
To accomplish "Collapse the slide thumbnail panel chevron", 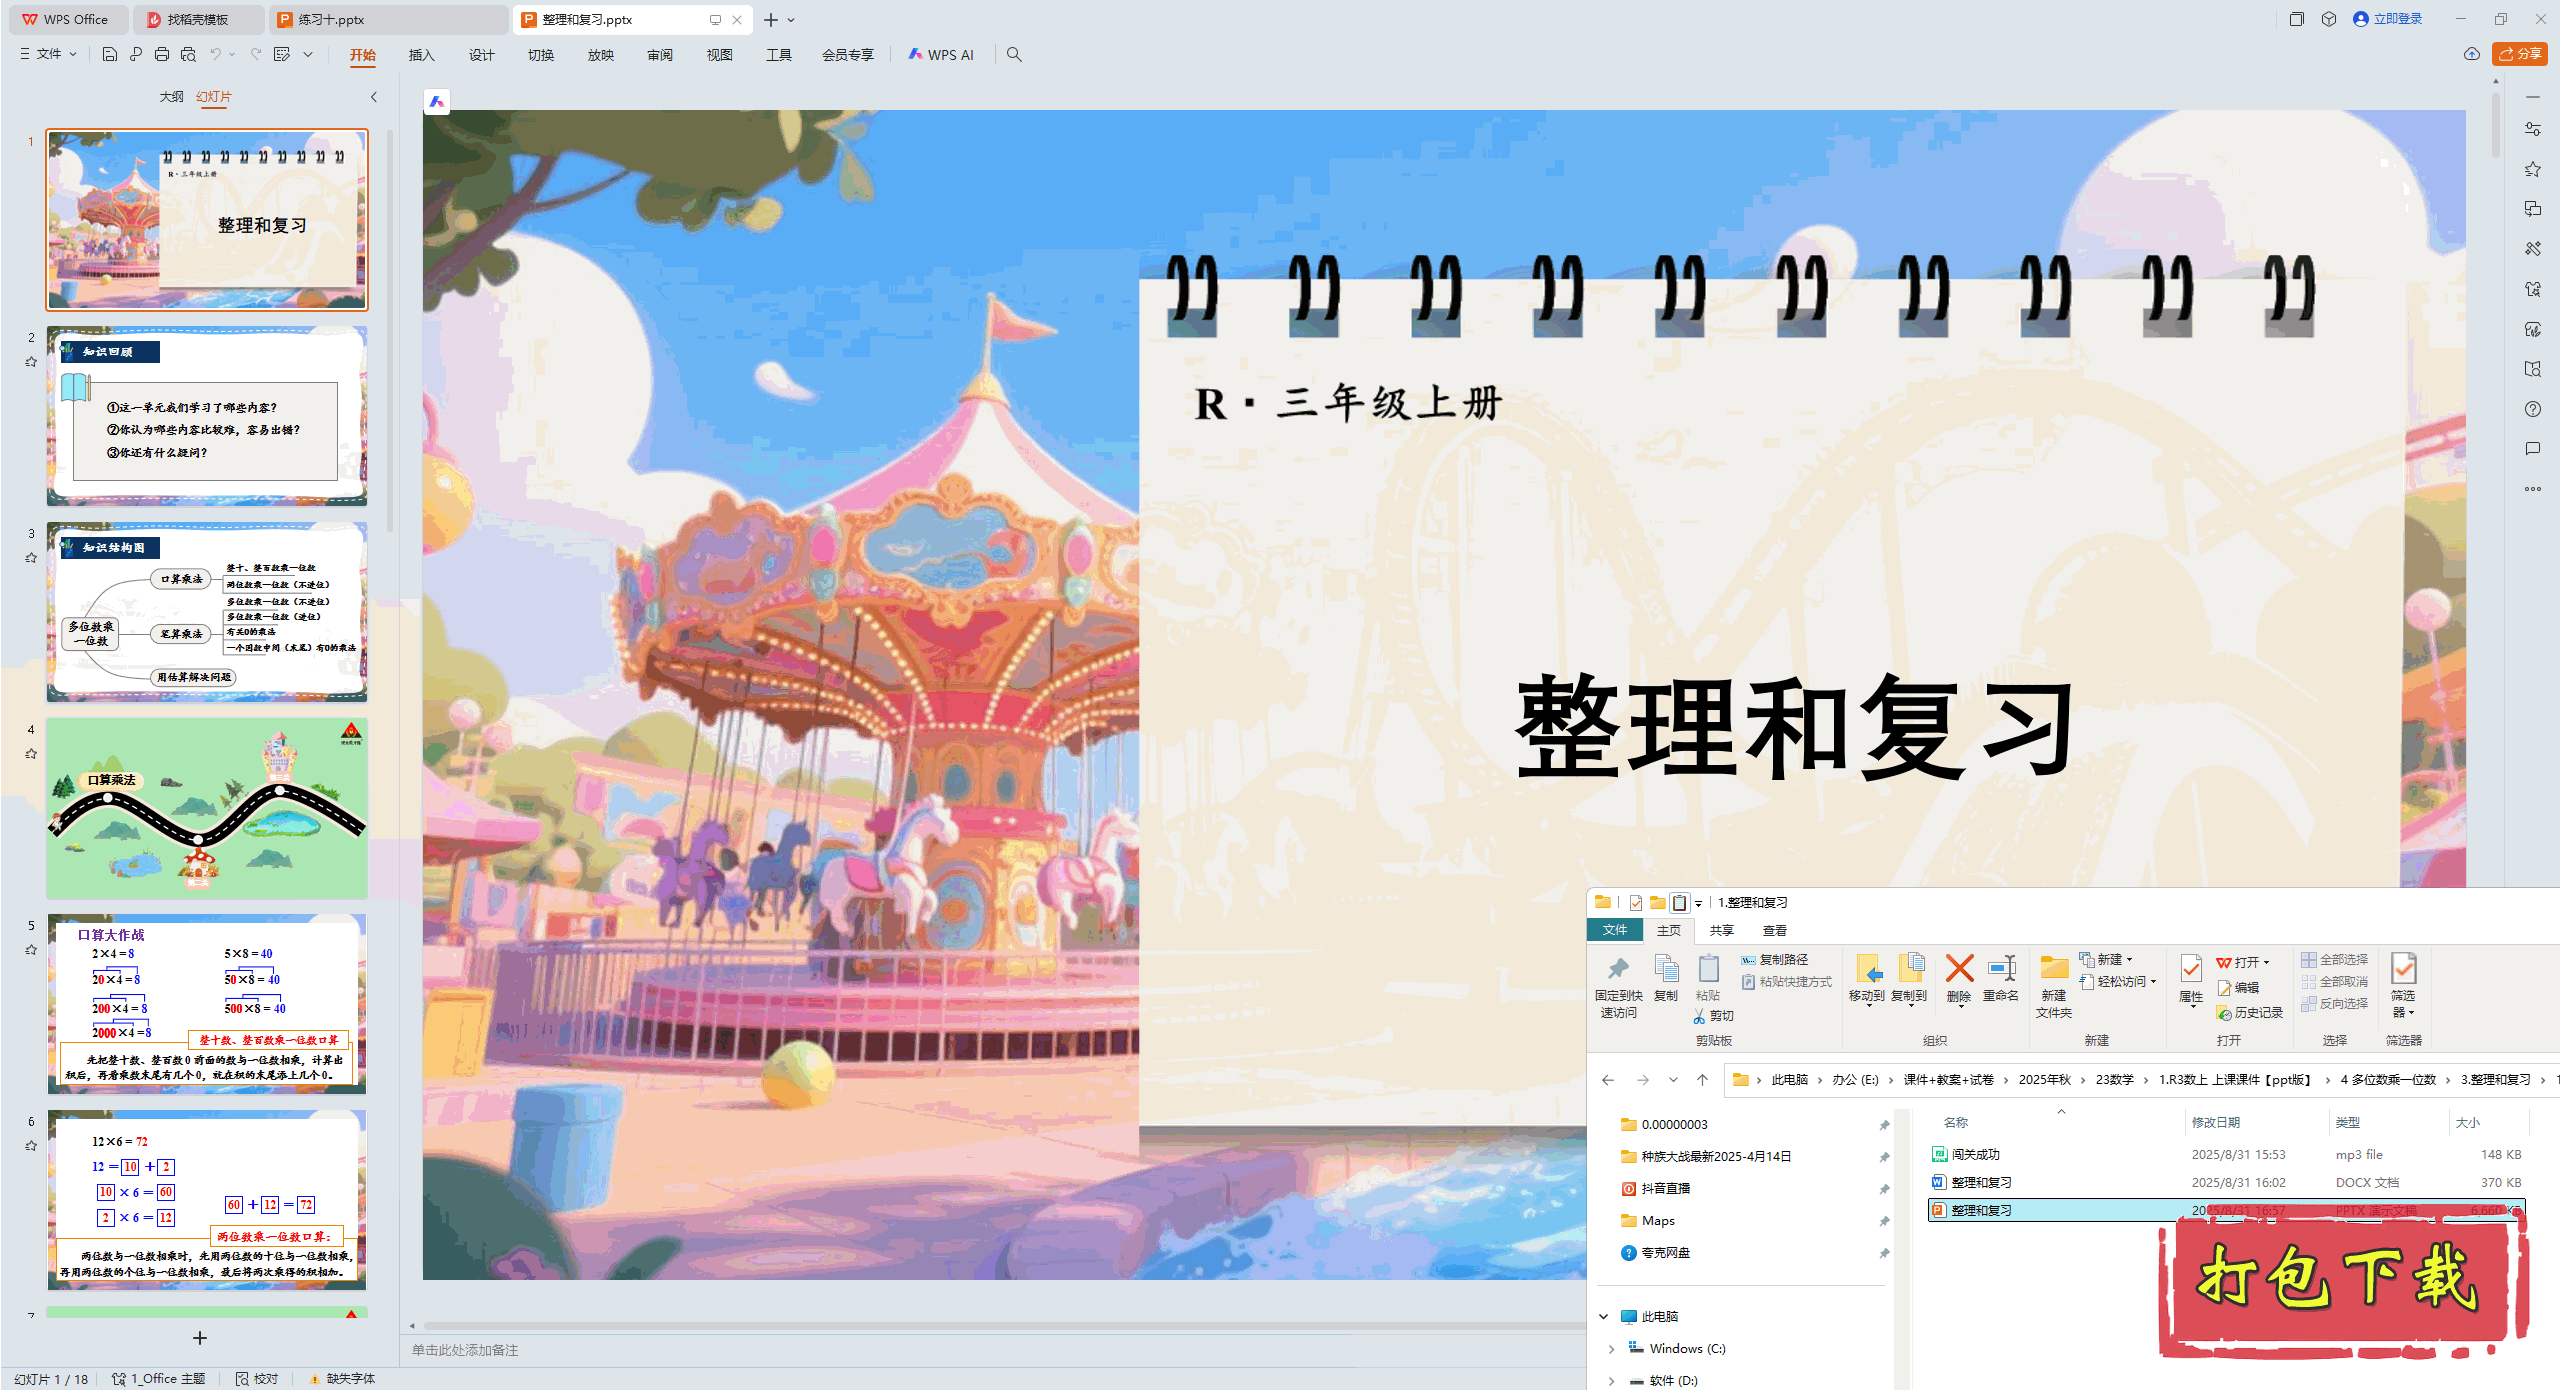I will coord(374,97).
